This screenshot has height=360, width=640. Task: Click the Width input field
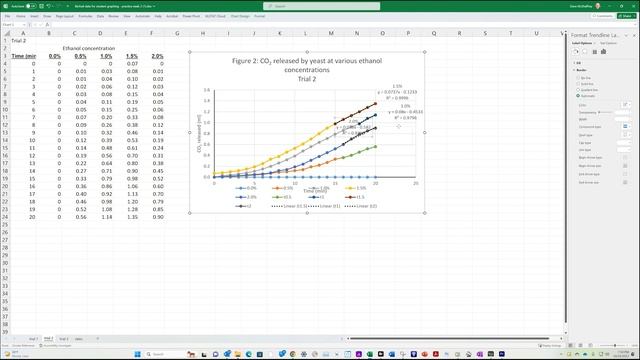click(623, 119)
